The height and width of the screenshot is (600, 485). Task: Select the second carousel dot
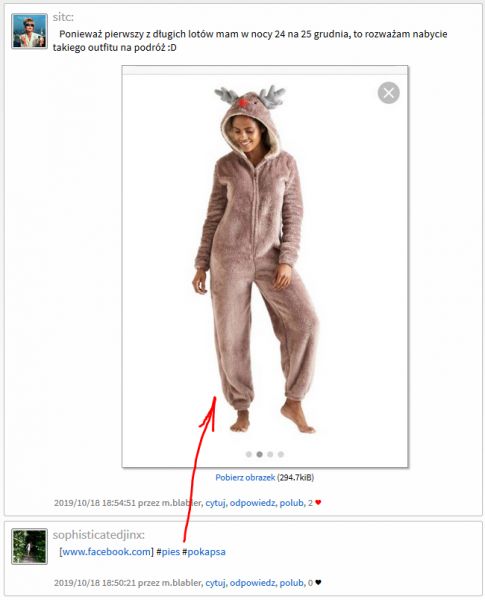[260, 454]
